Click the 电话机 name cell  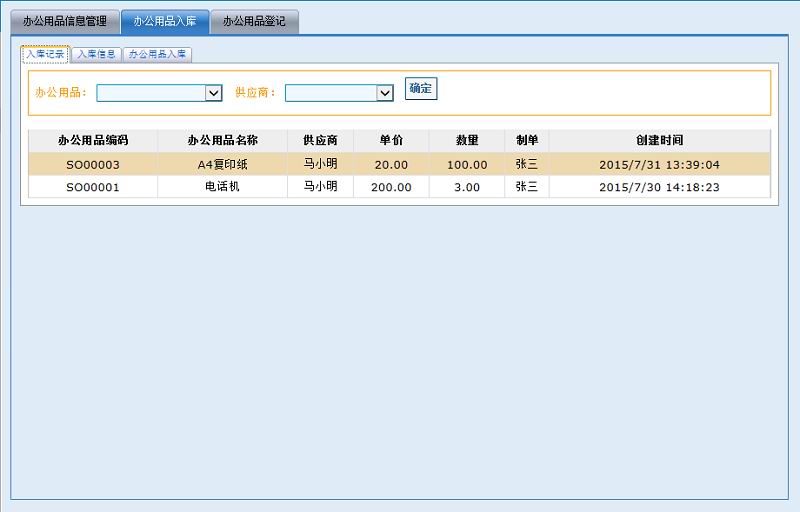pyautogui.click(x=222, y=187)
